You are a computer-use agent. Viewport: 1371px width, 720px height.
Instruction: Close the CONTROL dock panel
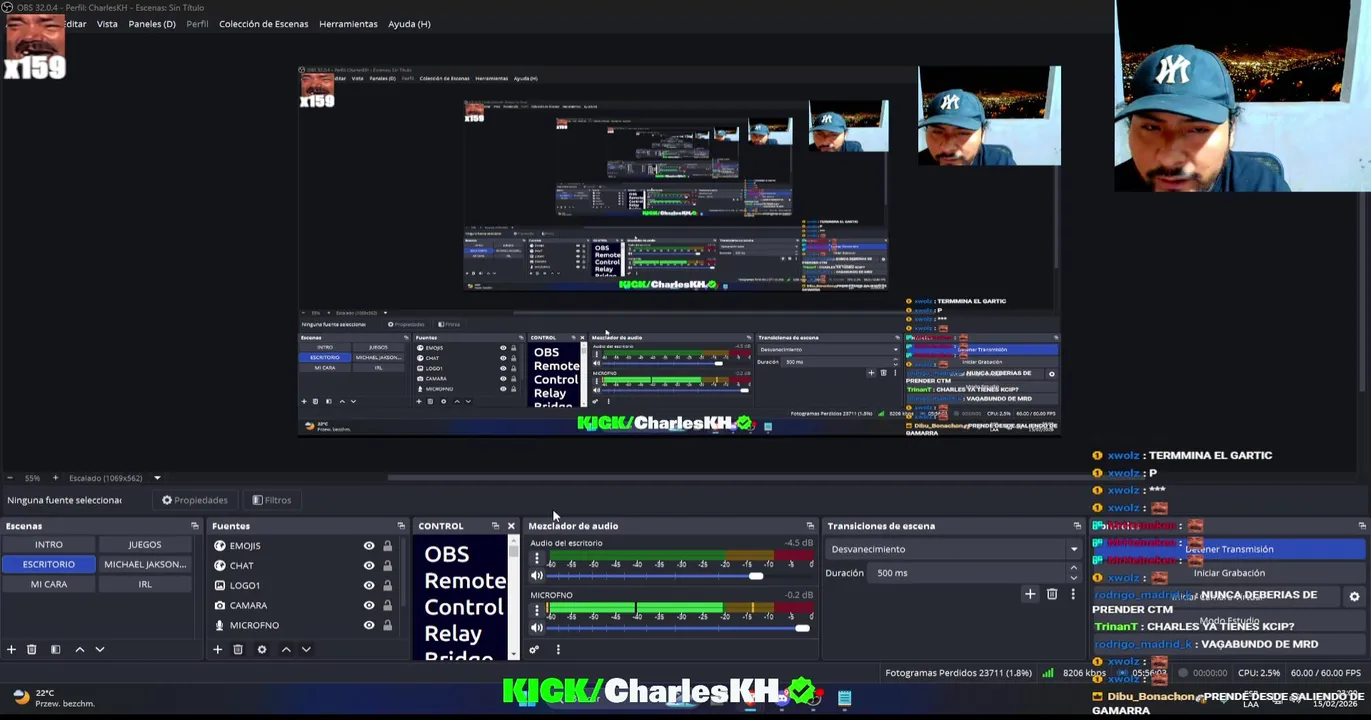tap(511, 526)
